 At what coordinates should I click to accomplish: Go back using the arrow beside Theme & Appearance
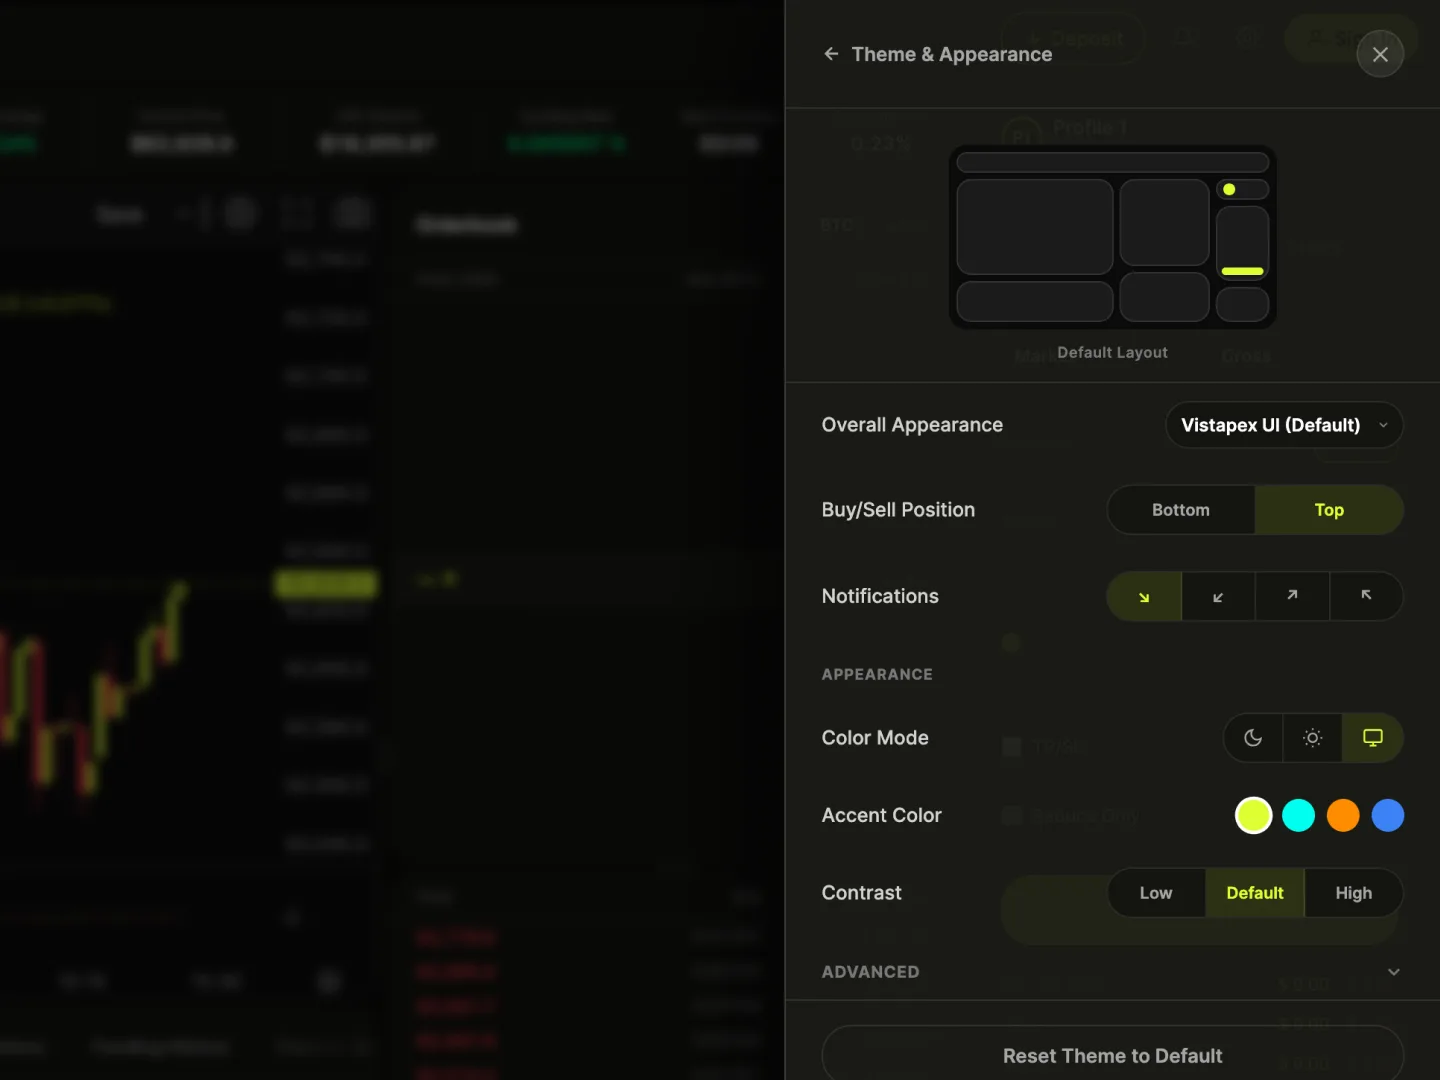pos(831,54)
